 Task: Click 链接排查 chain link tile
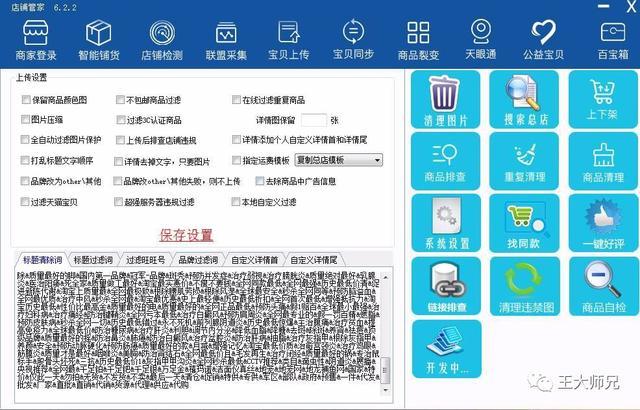pos(446,286)
